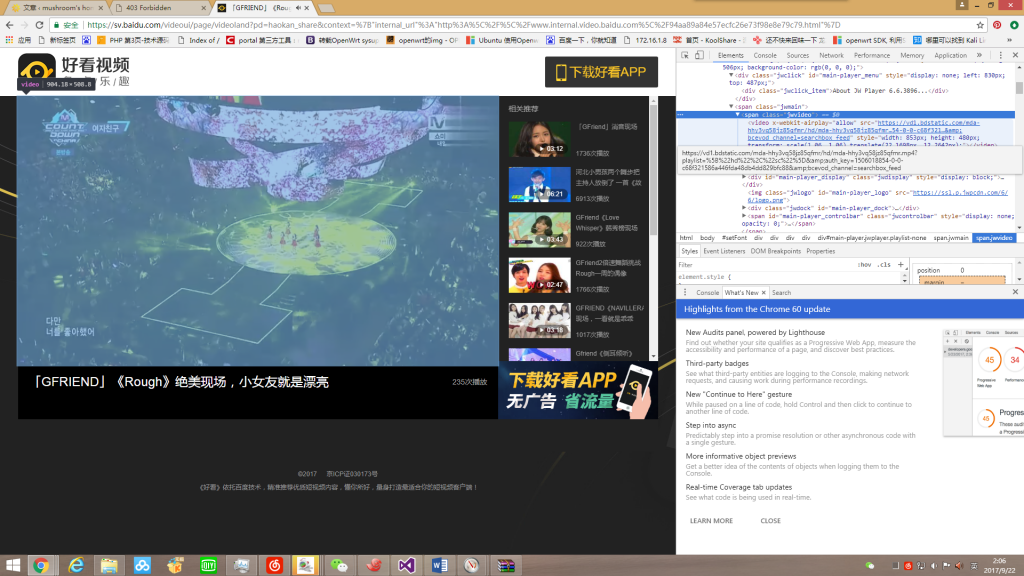
Task: Open the Application panel tab
Action: [950, 56]
